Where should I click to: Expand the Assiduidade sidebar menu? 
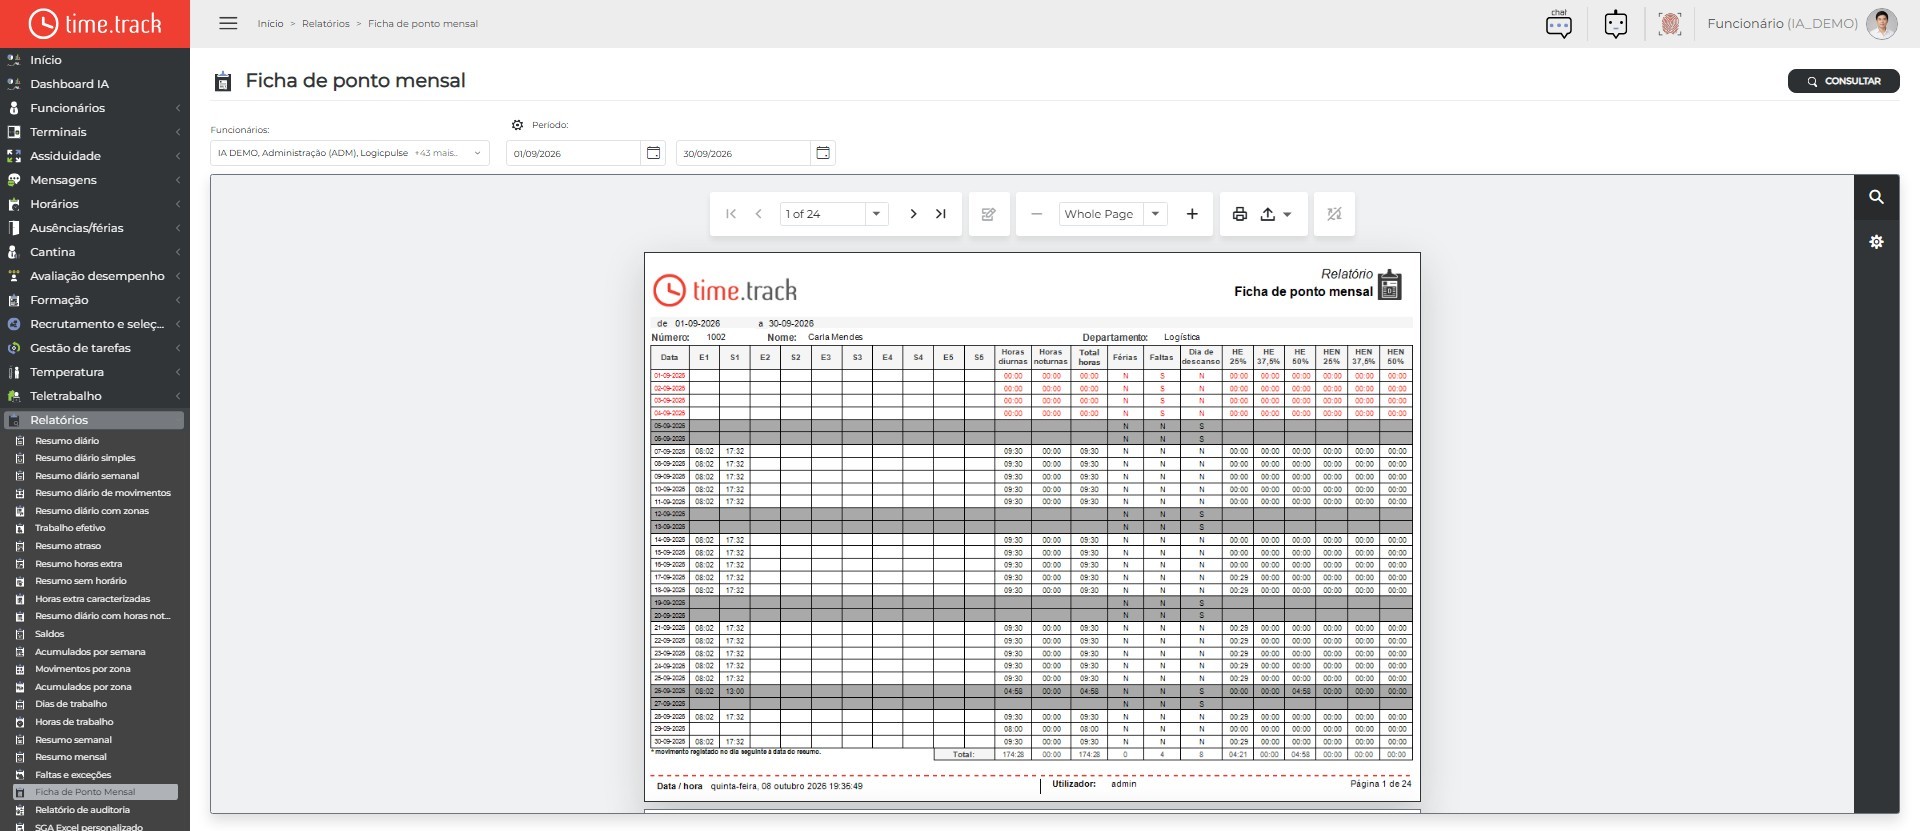(95, 156)
